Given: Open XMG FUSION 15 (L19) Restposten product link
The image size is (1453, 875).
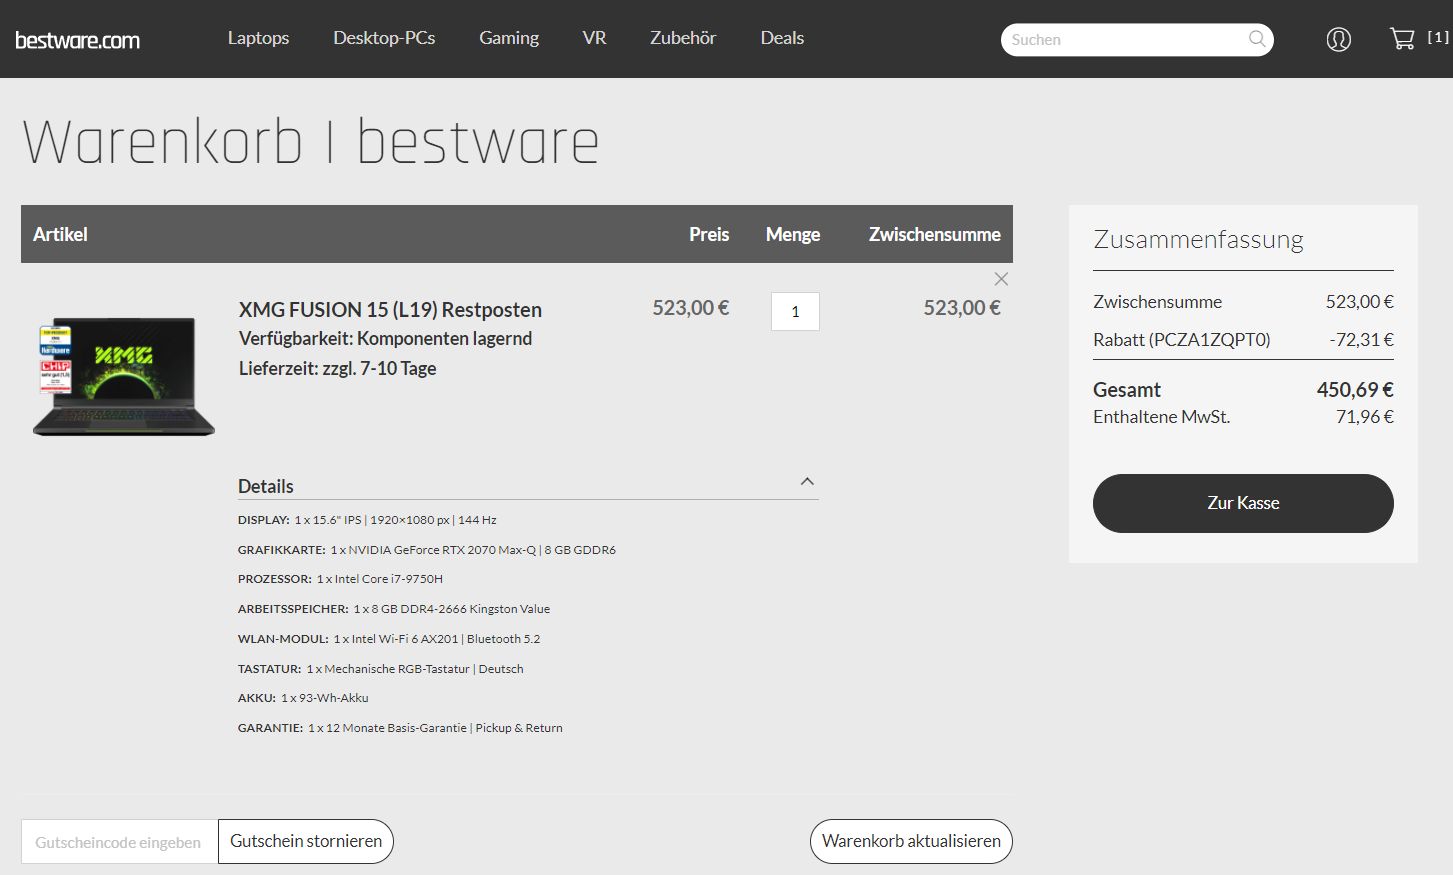Looking at the screenshot, I should click(x=390, y=309).
